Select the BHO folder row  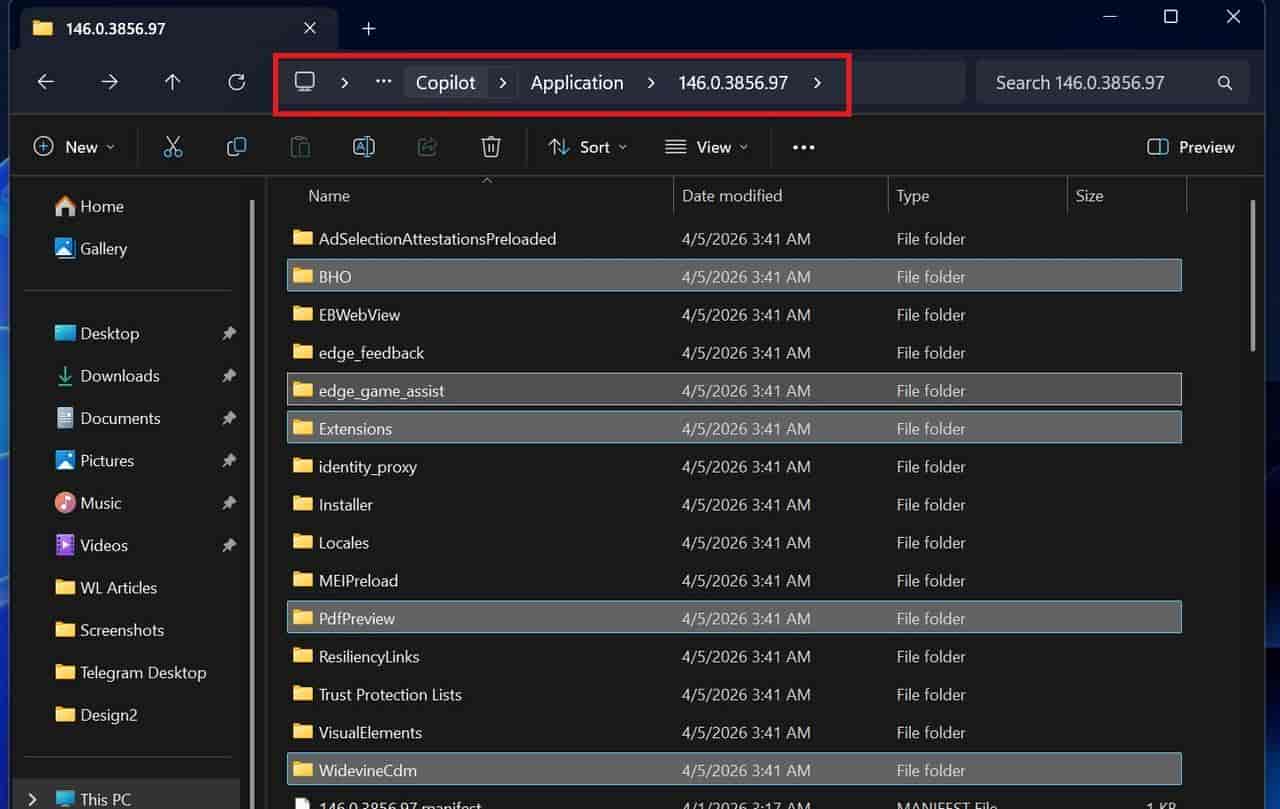(734, 276)
